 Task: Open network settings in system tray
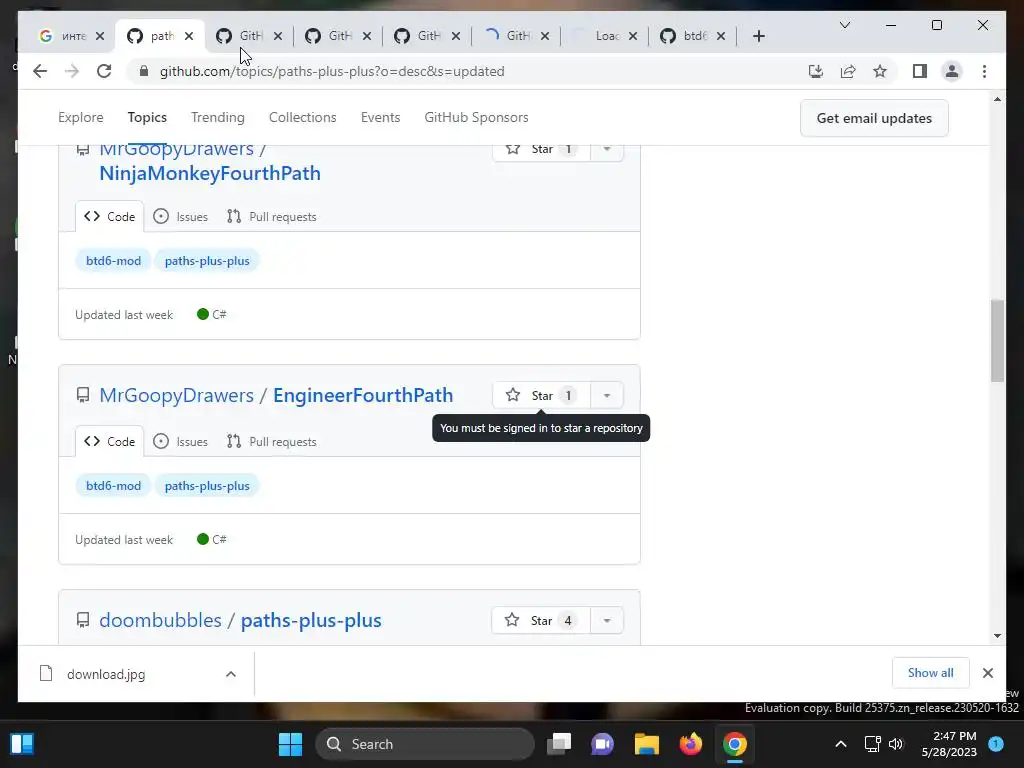pos(872,744)
